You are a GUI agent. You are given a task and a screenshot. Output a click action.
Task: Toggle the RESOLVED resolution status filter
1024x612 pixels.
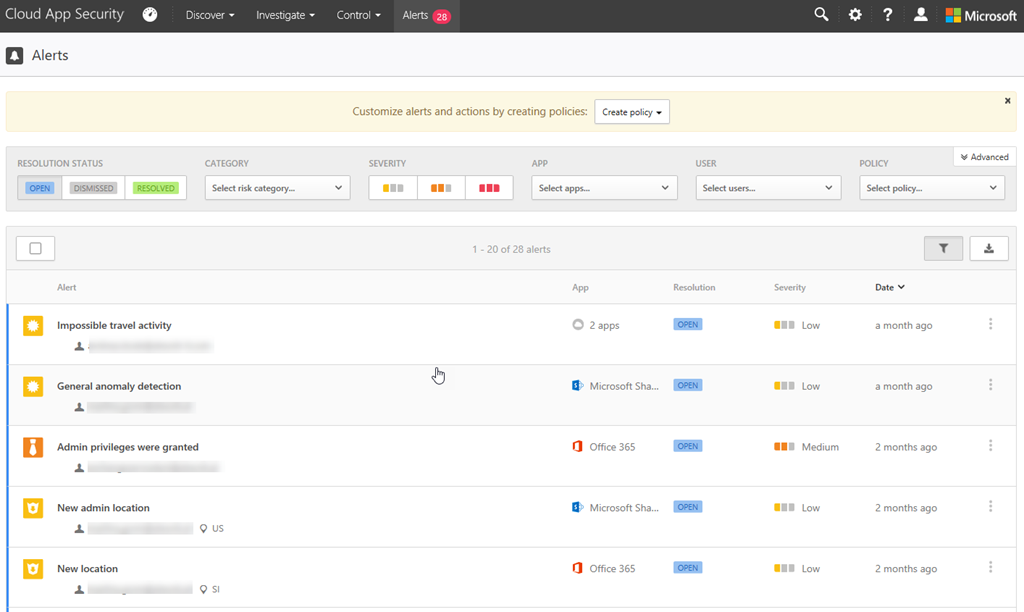click(156, 188)
